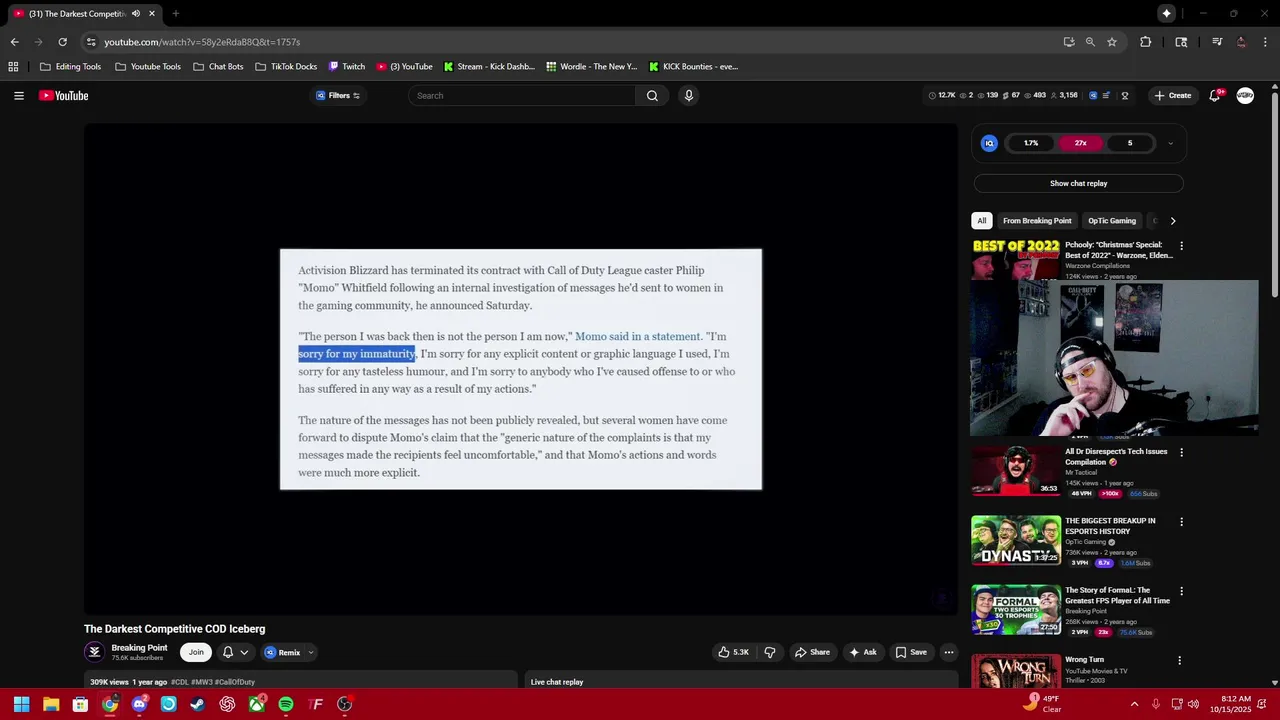This screenshot has width=1280, height=720.
Task: Open Youtube Tools bookmark folder
Action: pyautogui.click(x=147, y=67)
